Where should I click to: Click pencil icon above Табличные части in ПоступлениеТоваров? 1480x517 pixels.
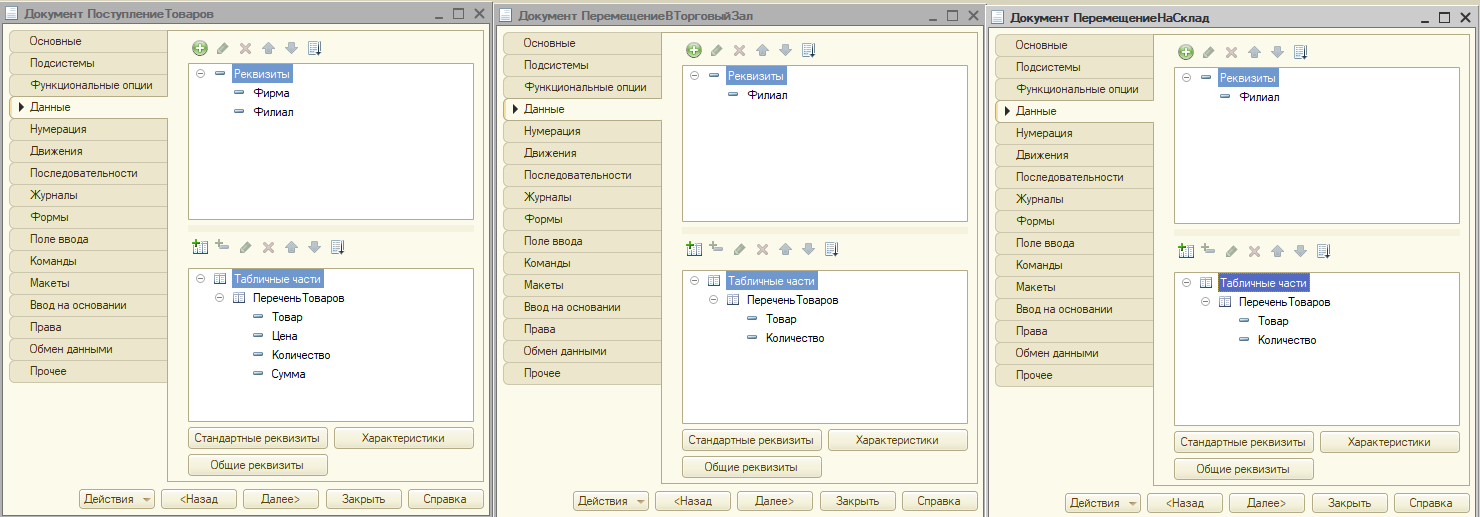(x=245, y=246)
